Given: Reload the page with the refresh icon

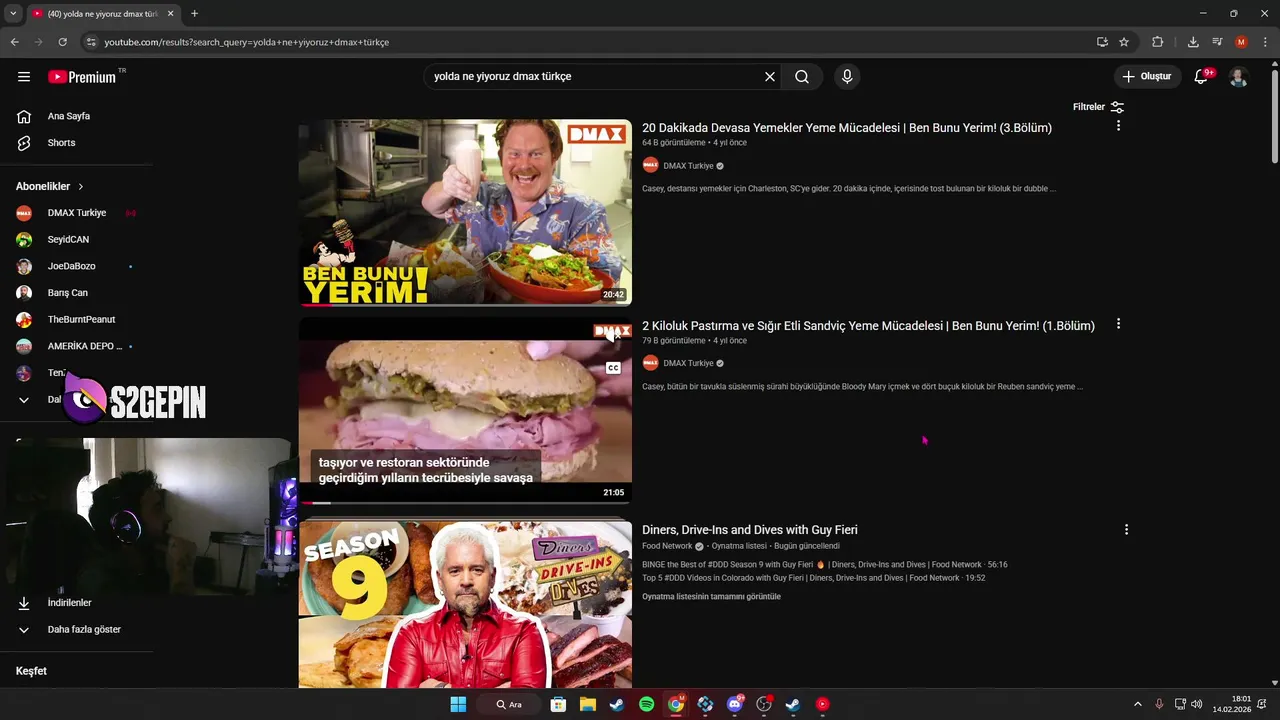Looking at the screenshot, I should pyautogui.click(x=62, y=42).
